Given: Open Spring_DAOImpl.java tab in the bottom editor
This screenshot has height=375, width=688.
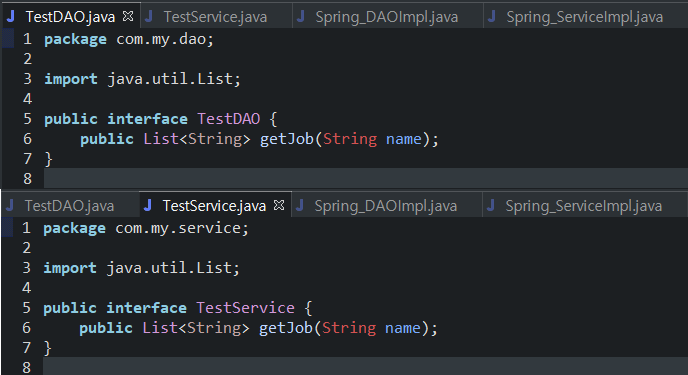Looking at the screenshot, I should coord(387,206).
